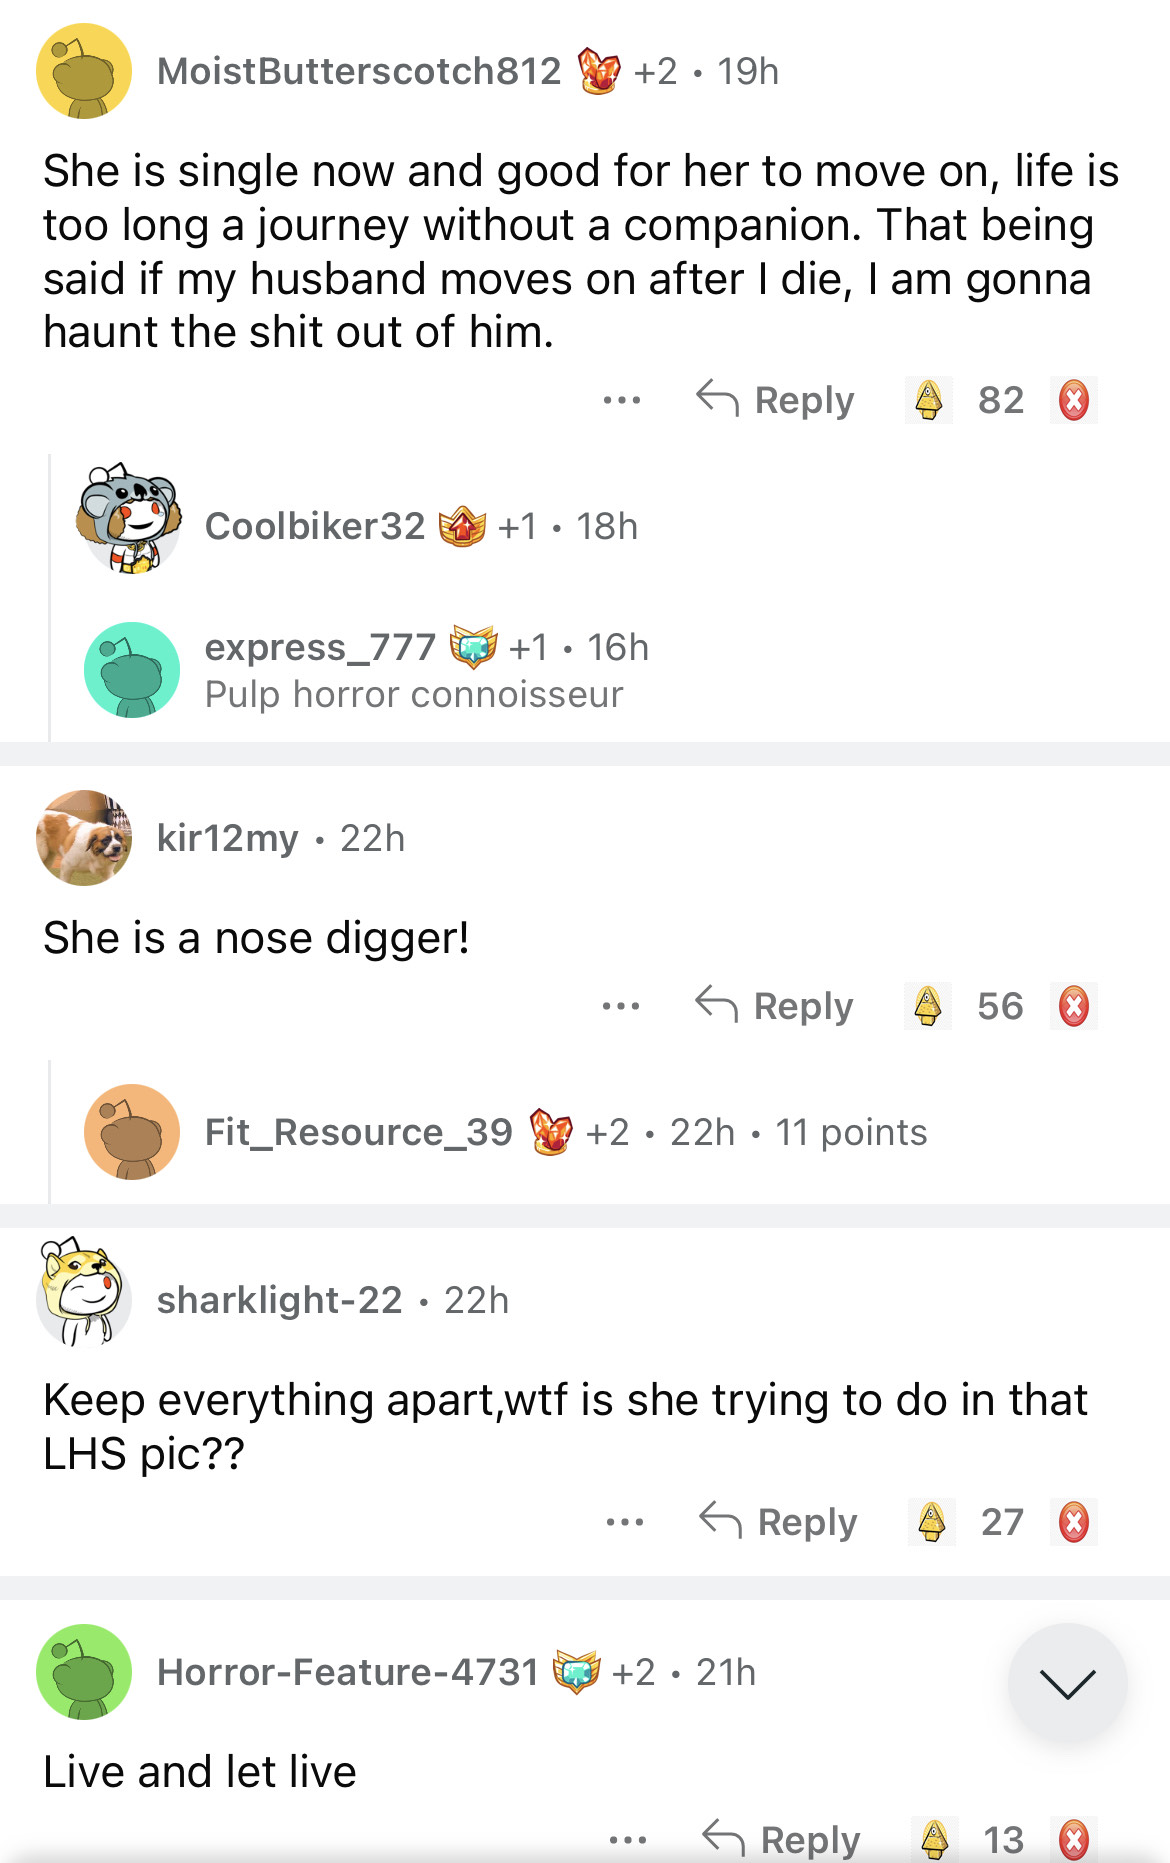1170x1863 pixels.
Task: Upvote MoistButterscotch812's comment
Action: point(929,400)
